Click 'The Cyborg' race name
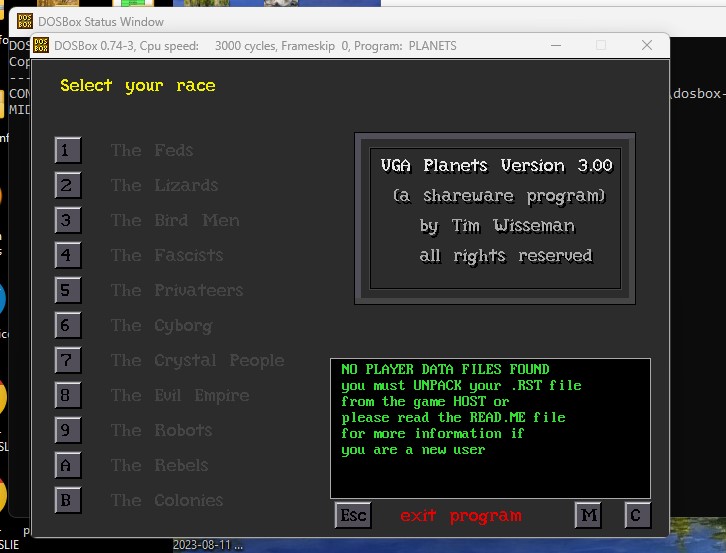 [x=162, y=326]
